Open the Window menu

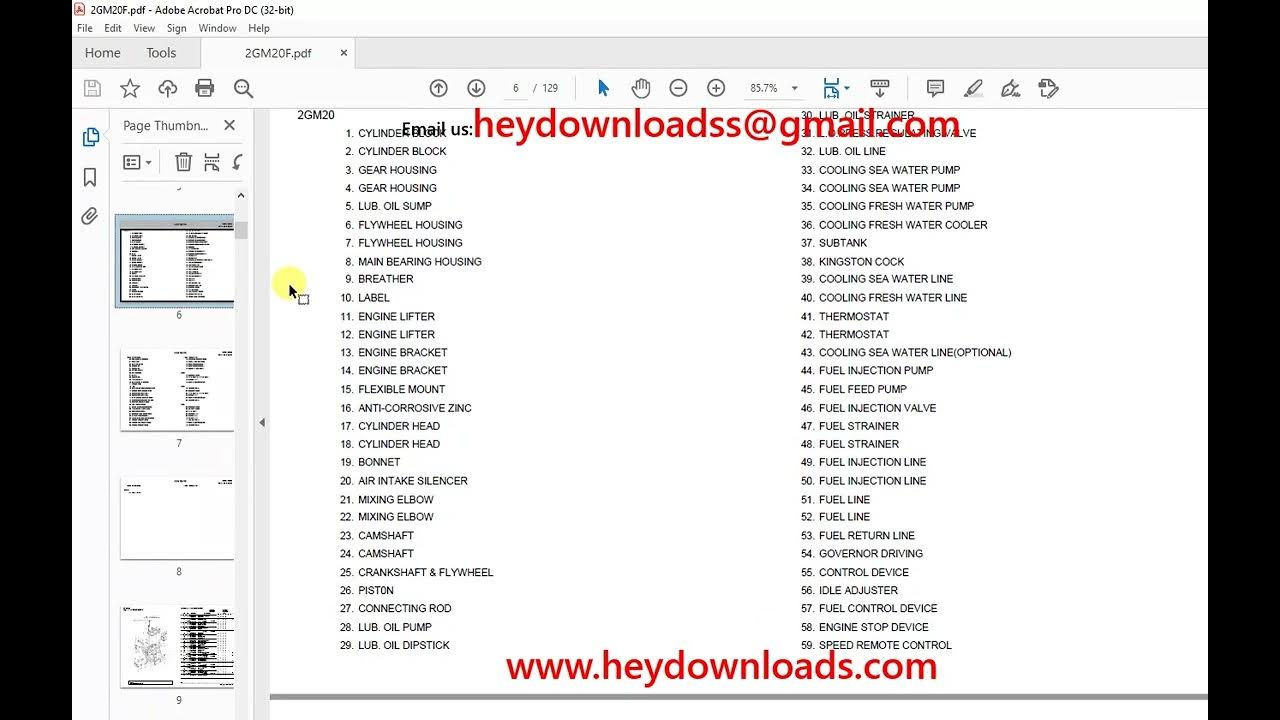217,28
